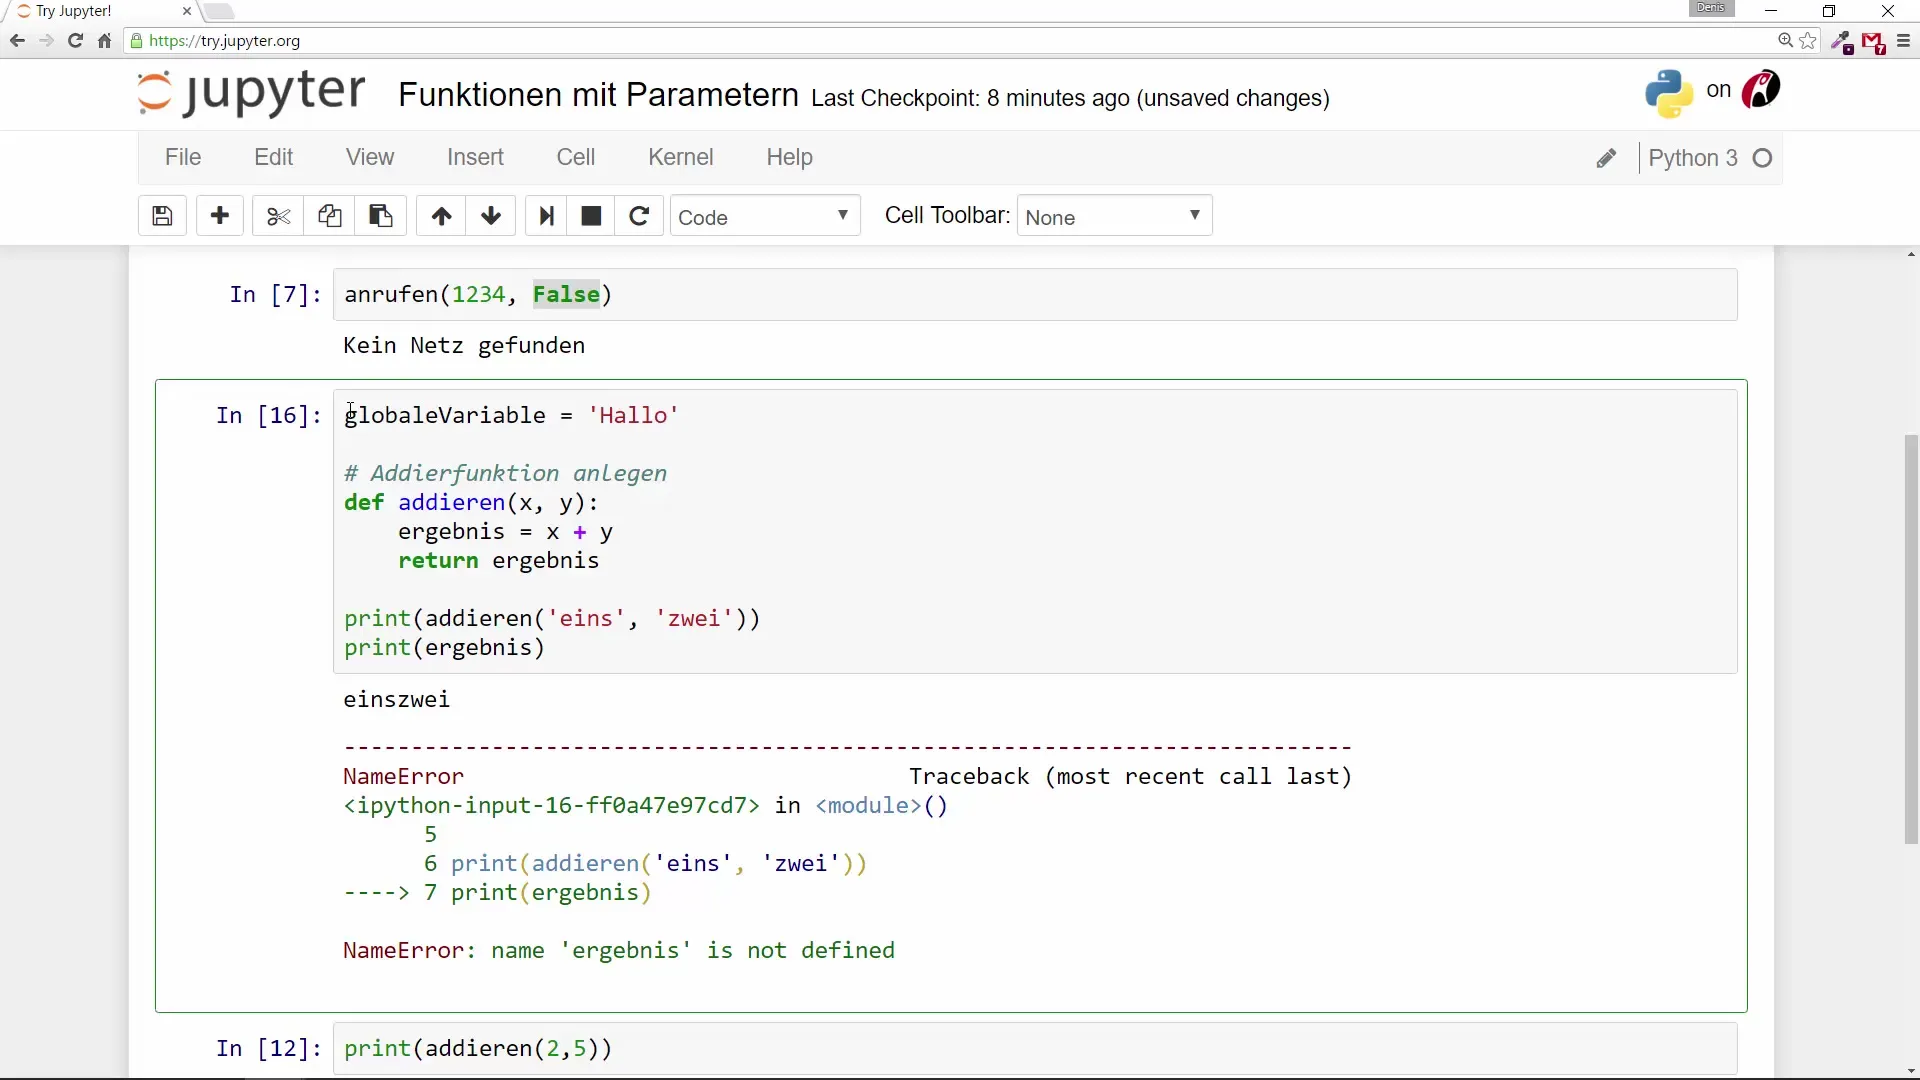1920x1080 pixels.
Task: Open the View menu
Action: 370,157
